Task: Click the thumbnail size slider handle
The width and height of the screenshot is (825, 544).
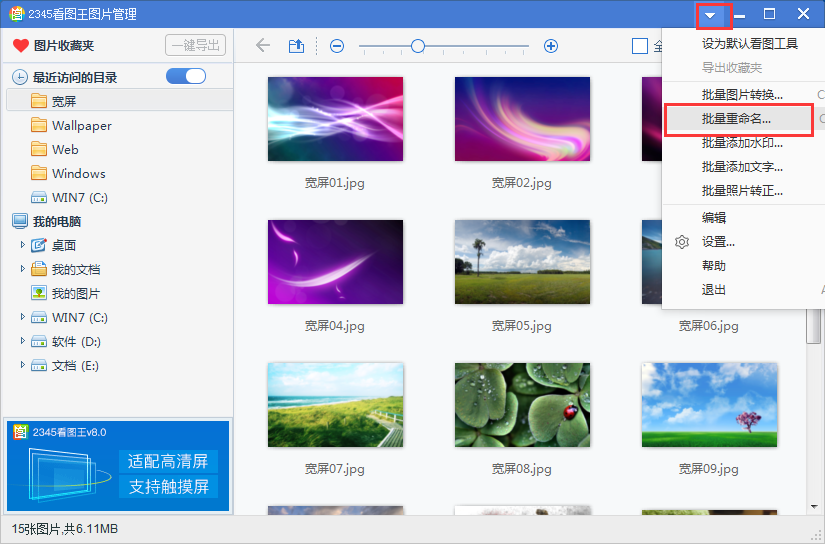Action: click(418, 46)
